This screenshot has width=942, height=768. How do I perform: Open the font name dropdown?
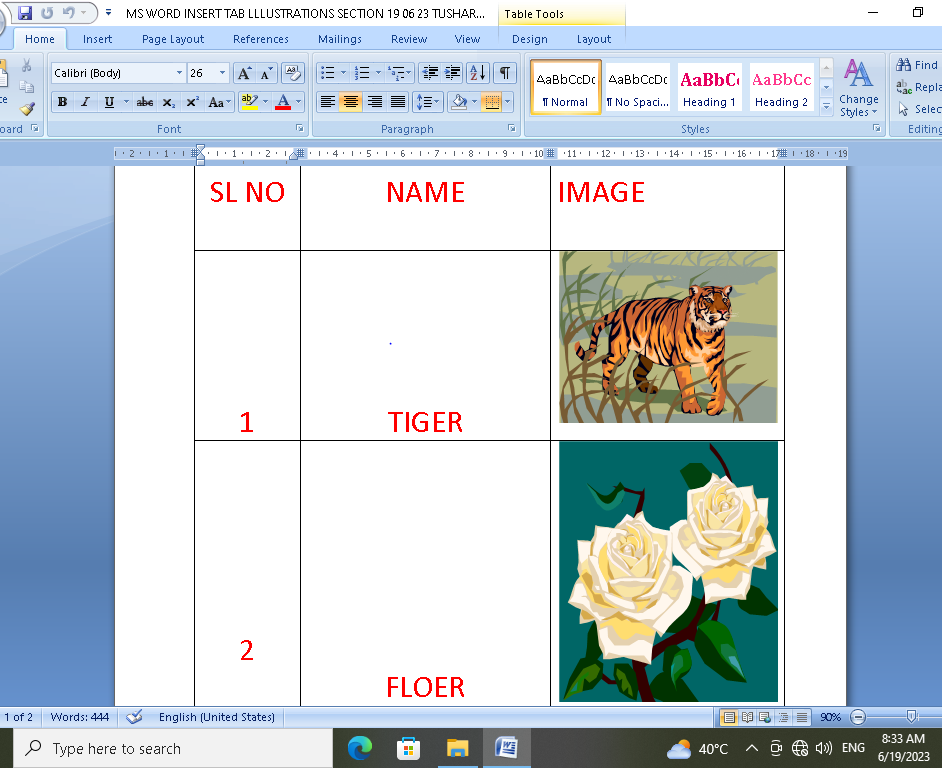pyautogui.click(x=180, y=73)
